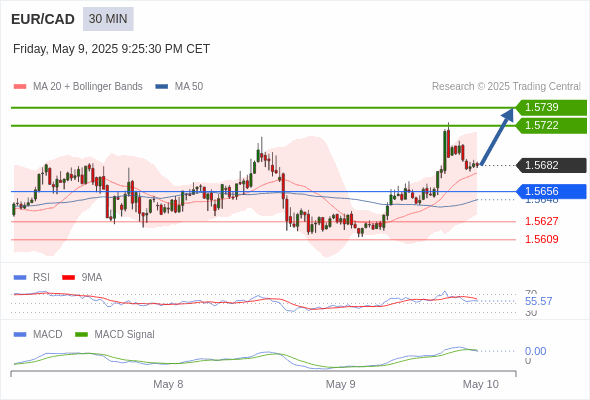This screenshot has width=590, height=400.
Task: Click the 'RSI' legend label
Action: pyautogui.click(x=41, y=277)
